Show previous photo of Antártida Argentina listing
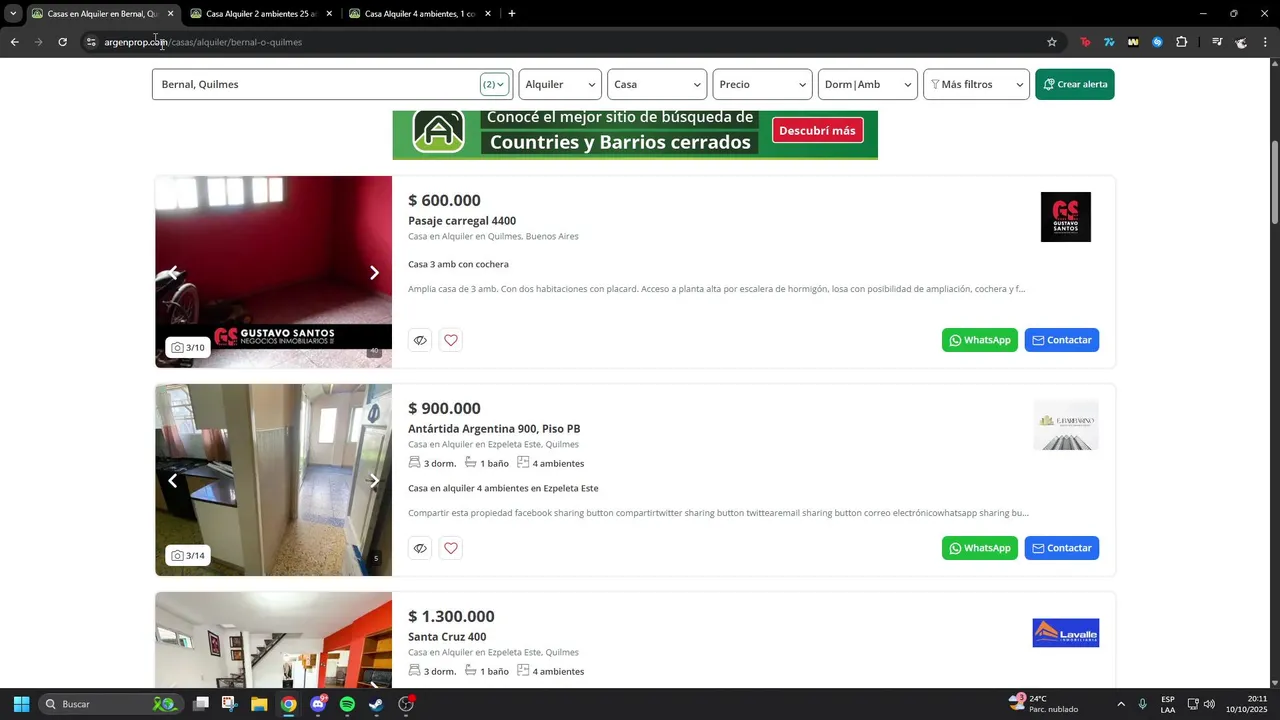Viewport: 1280px width, 720px height. pyautogui.click(x=173, y=480)
